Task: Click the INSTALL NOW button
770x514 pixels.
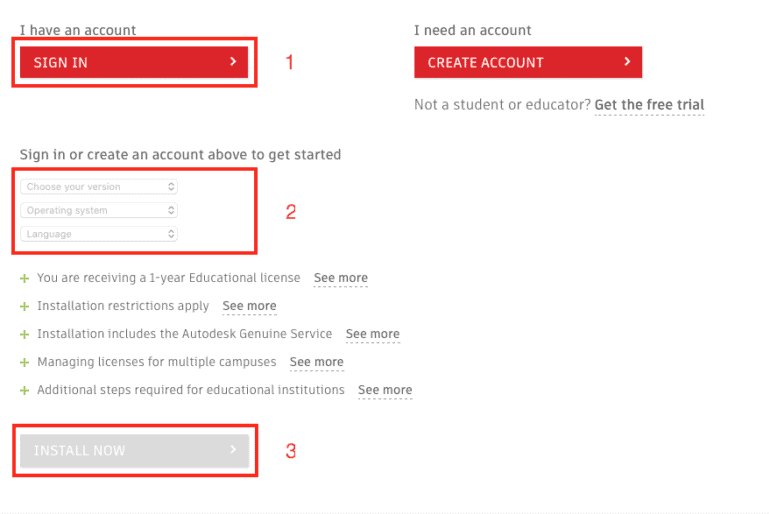Action: coord(135,450)
